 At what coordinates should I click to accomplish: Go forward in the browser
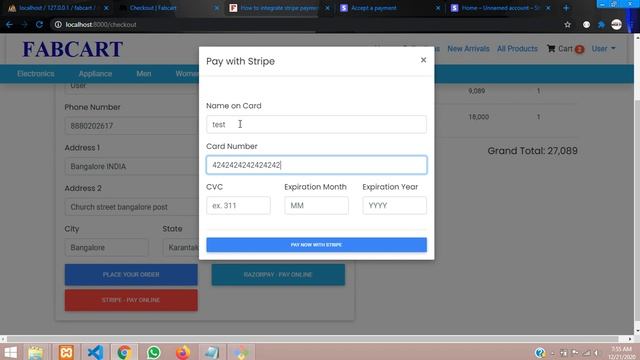click(x=24, y=24)
